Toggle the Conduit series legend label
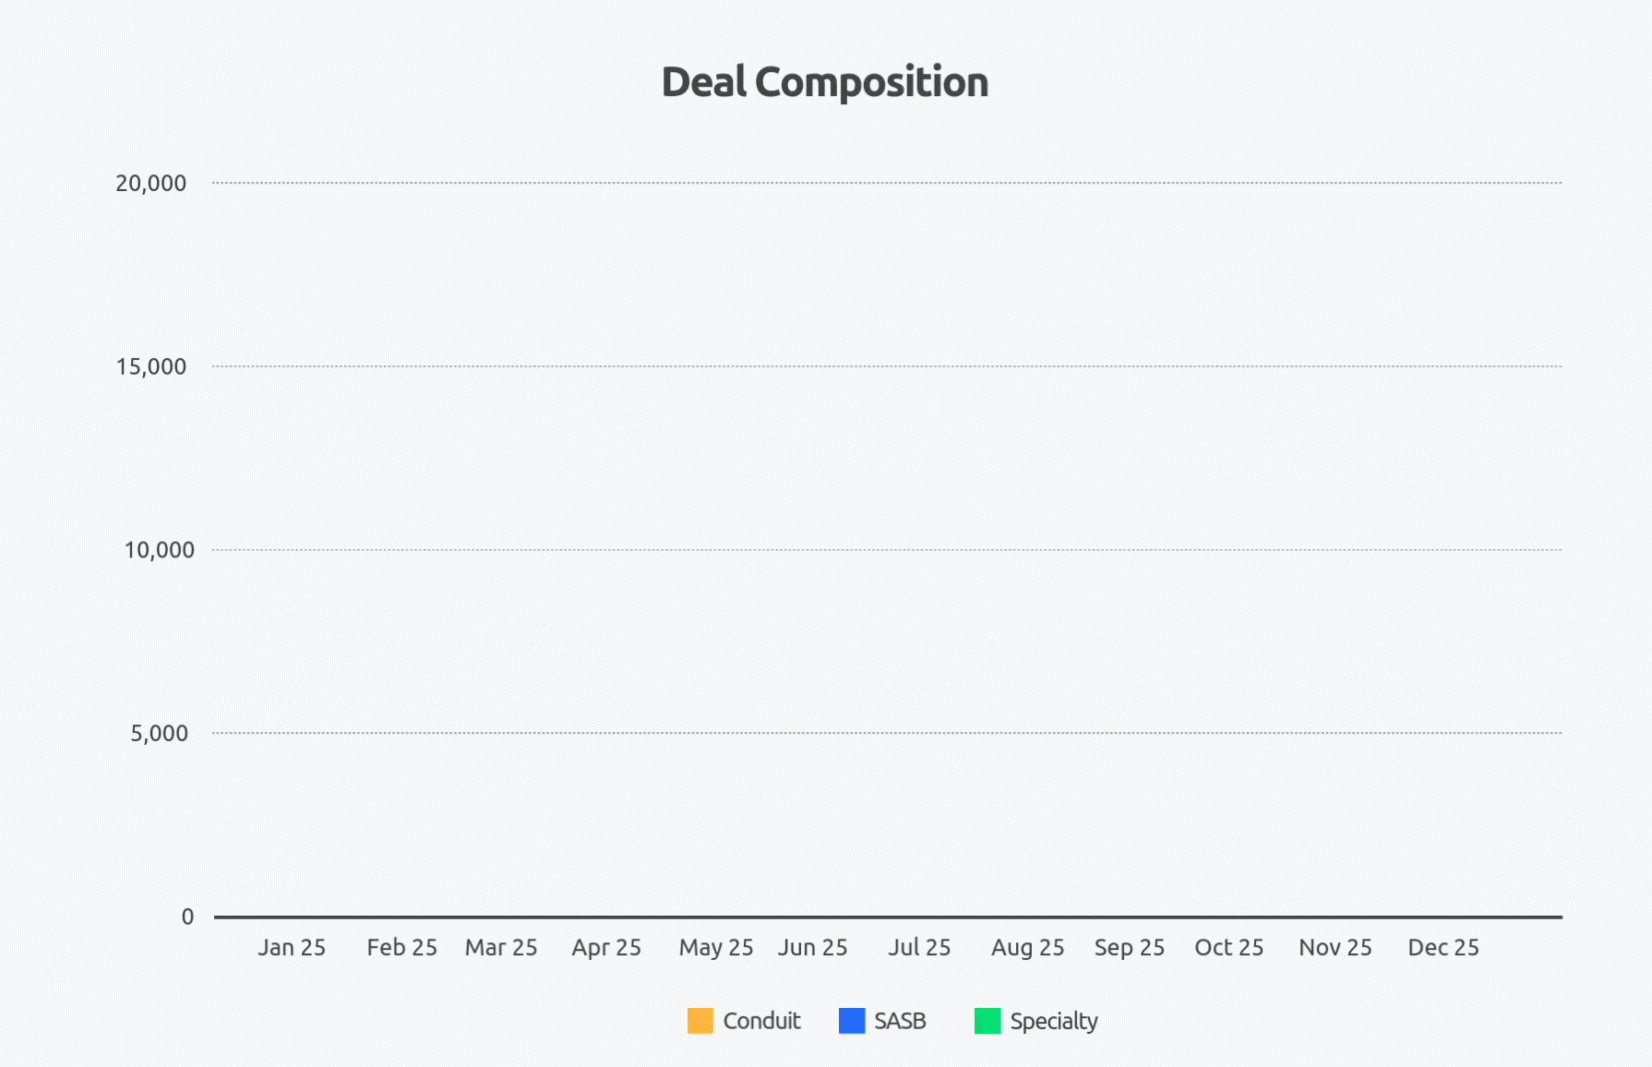 point(761,1021)
